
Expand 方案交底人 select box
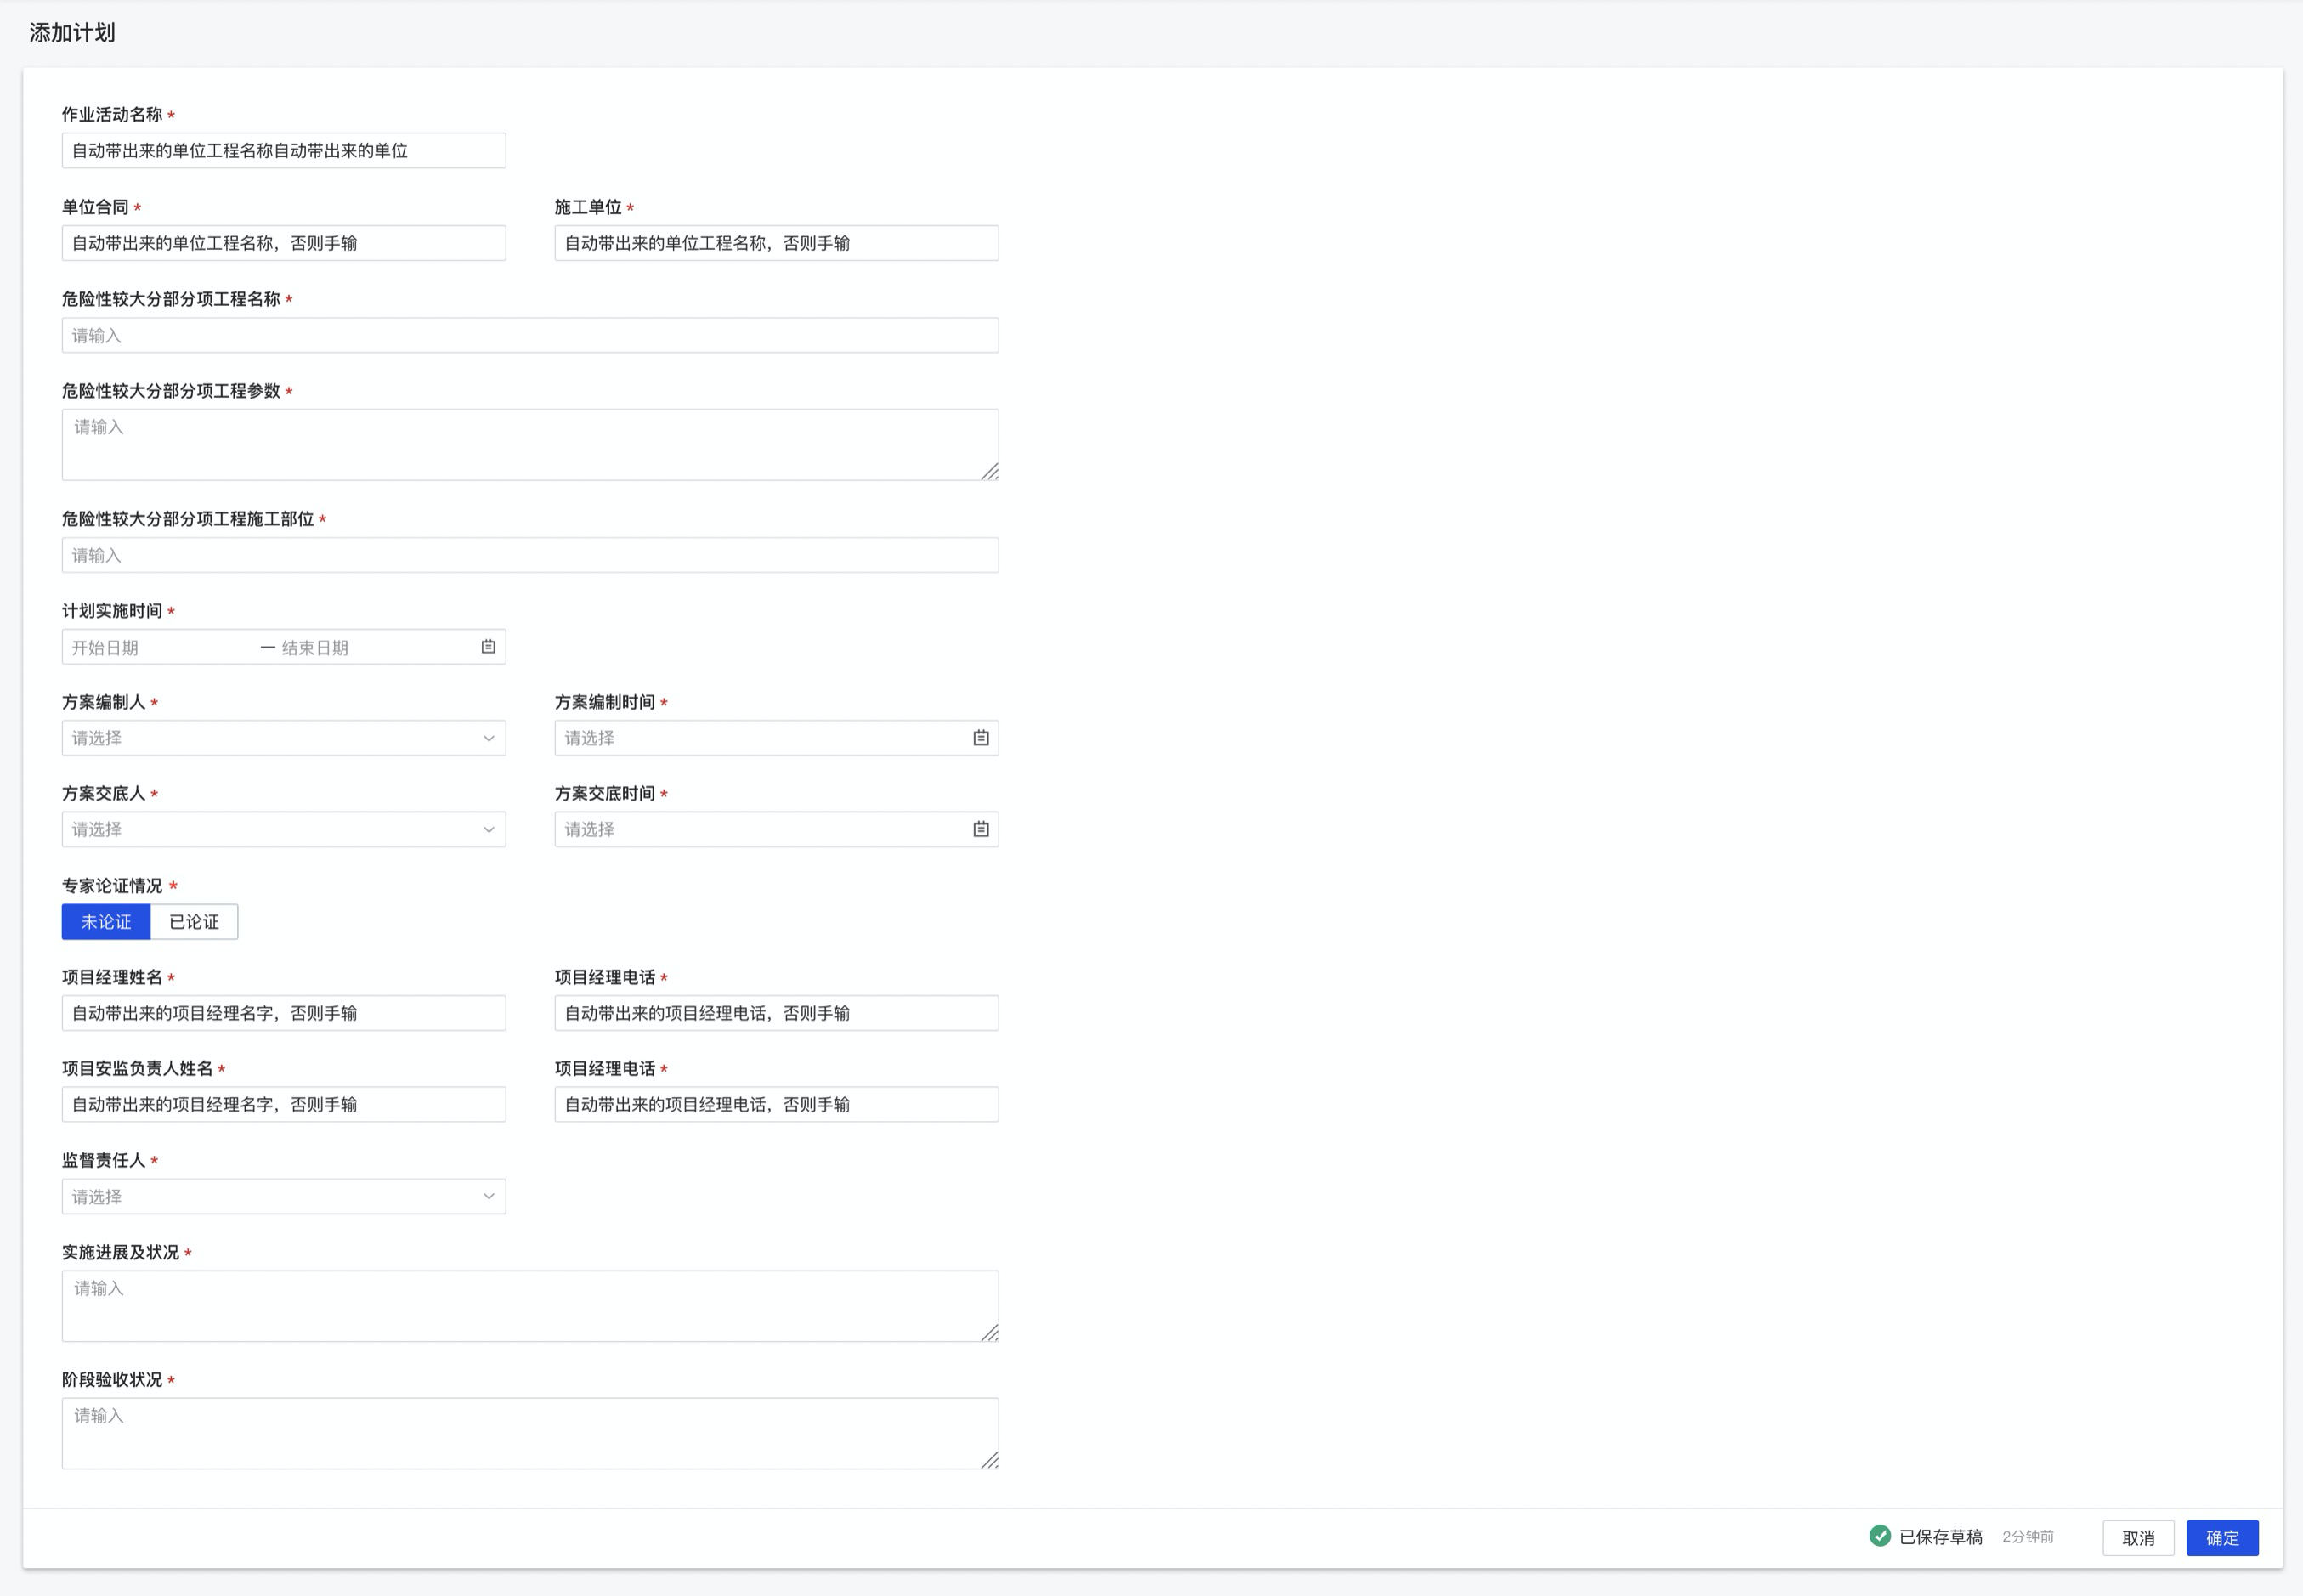[x=283, y=829]
